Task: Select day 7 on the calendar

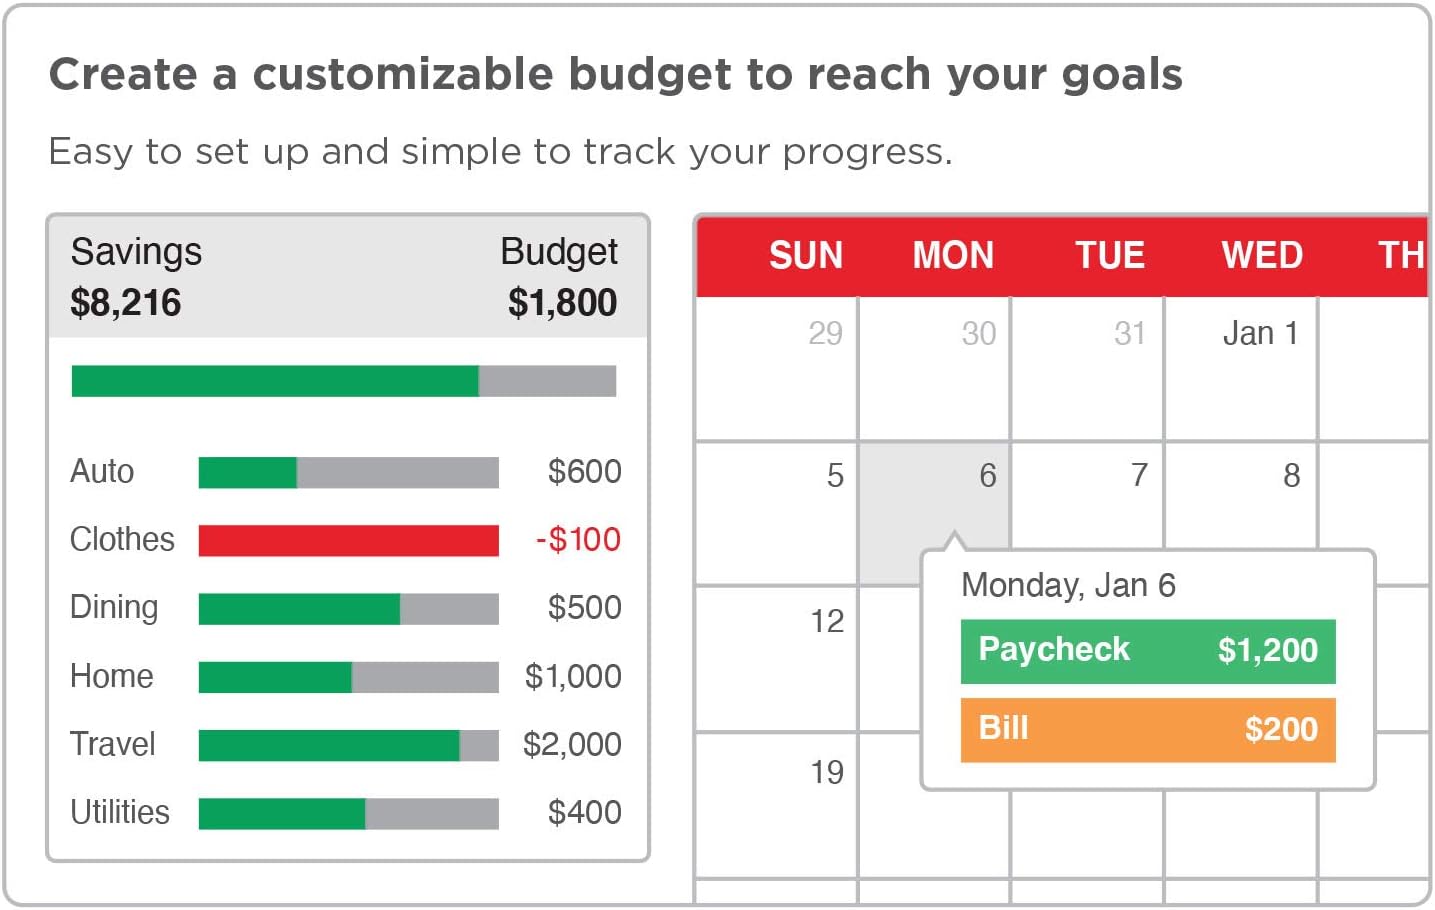Action: [x=1087, y=495]
